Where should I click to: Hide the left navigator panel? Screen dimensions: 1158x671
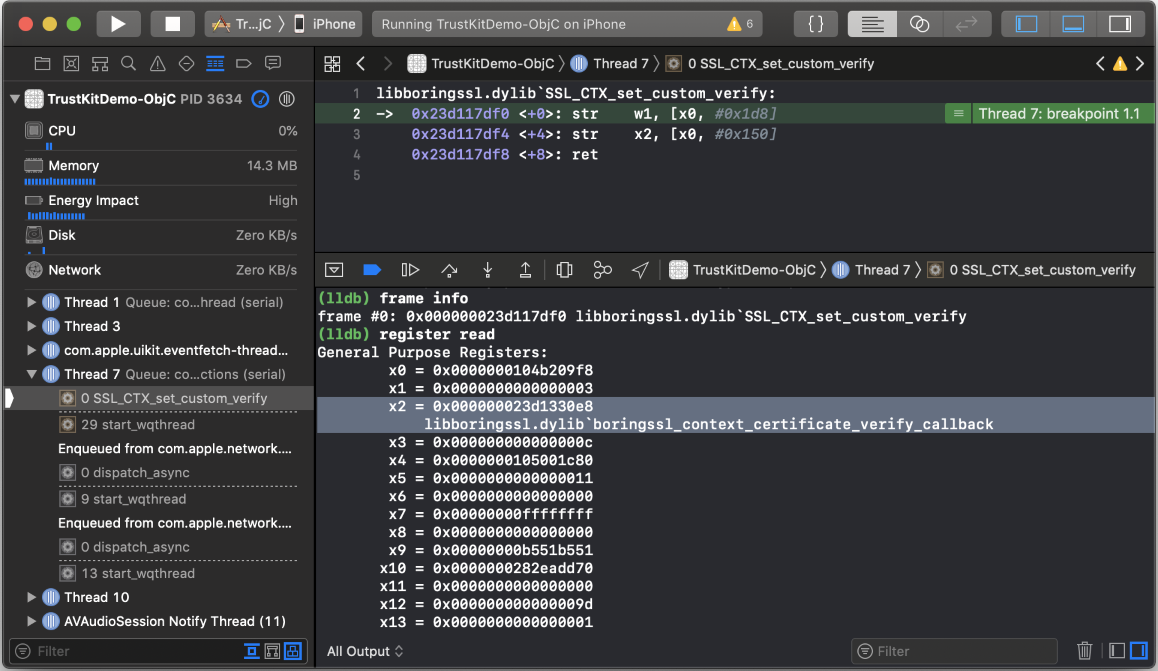1027,24
